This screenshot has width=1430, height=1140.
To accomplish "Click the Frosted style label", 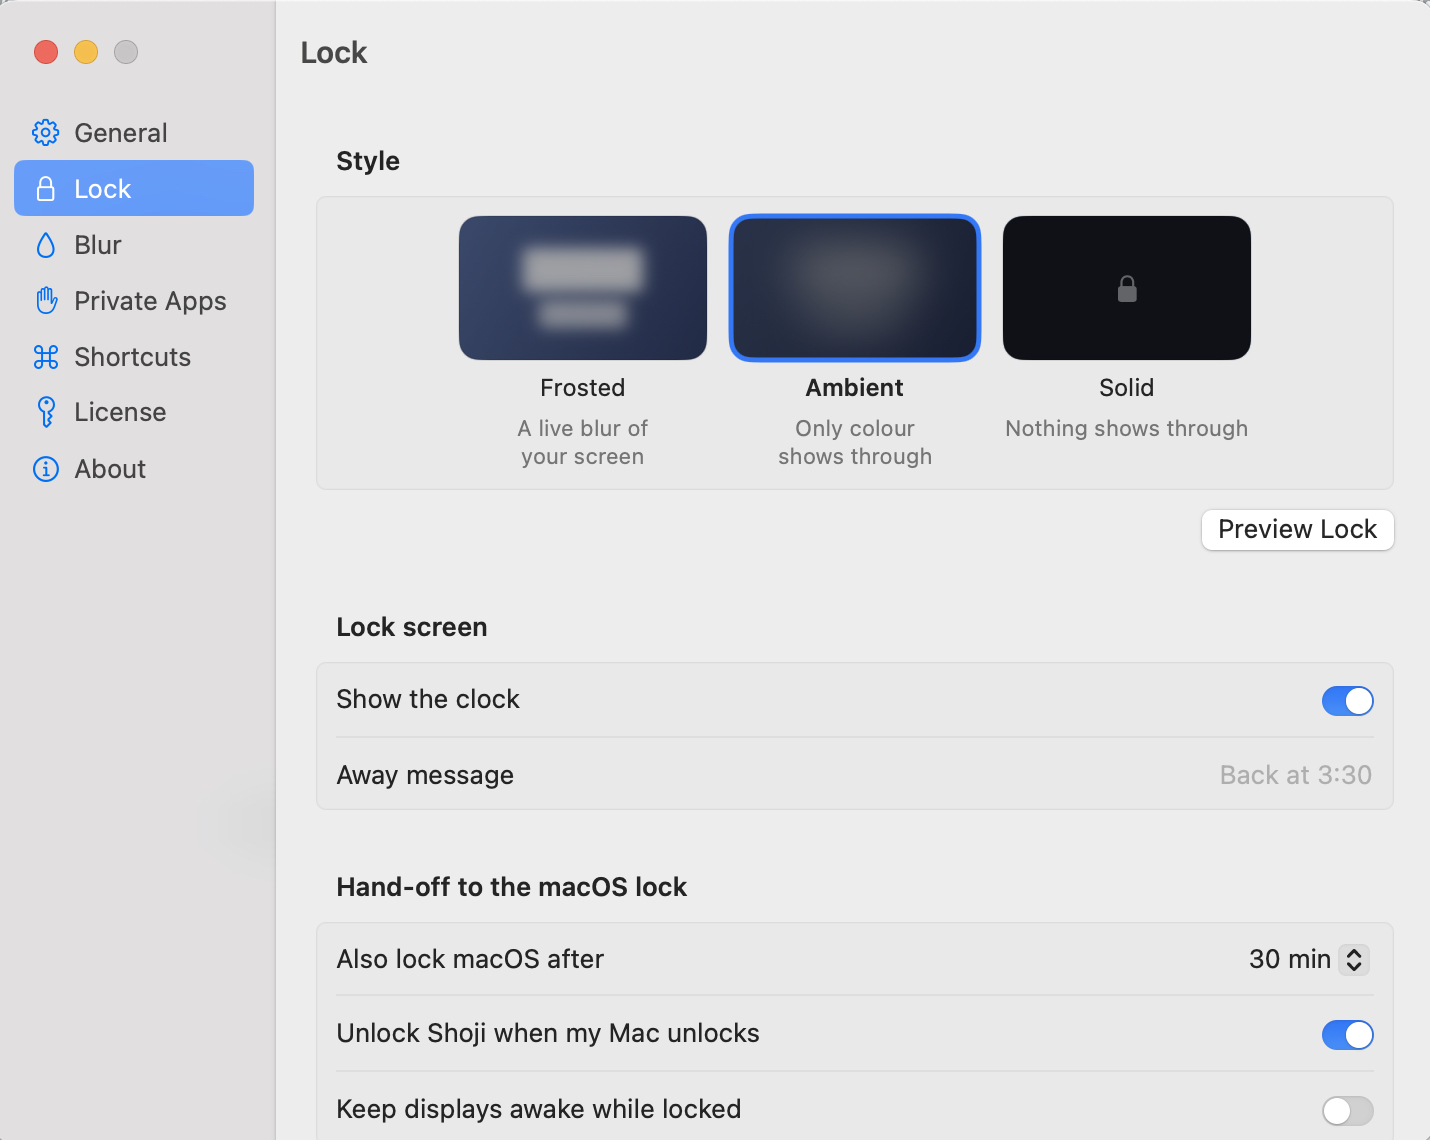I will (x=583, y=388).
